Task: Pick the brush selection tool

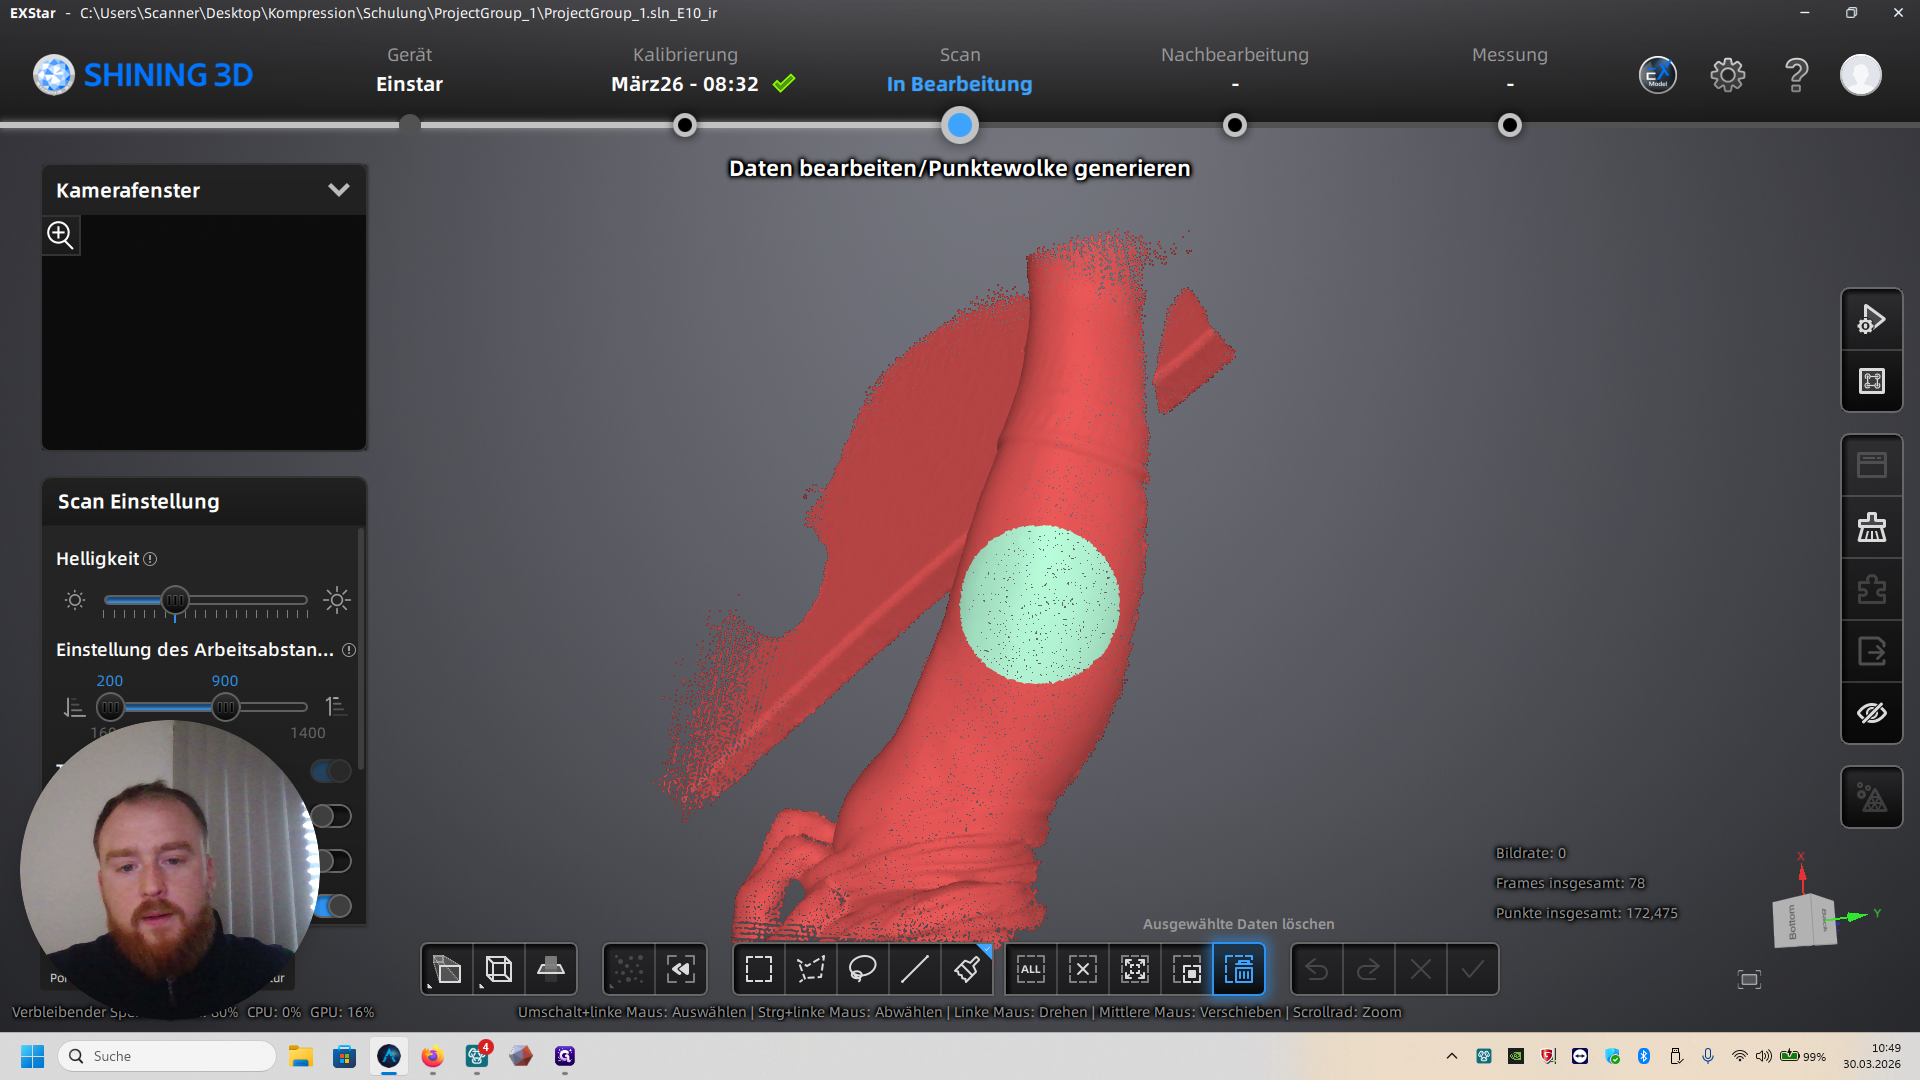Action: point(967,969)
